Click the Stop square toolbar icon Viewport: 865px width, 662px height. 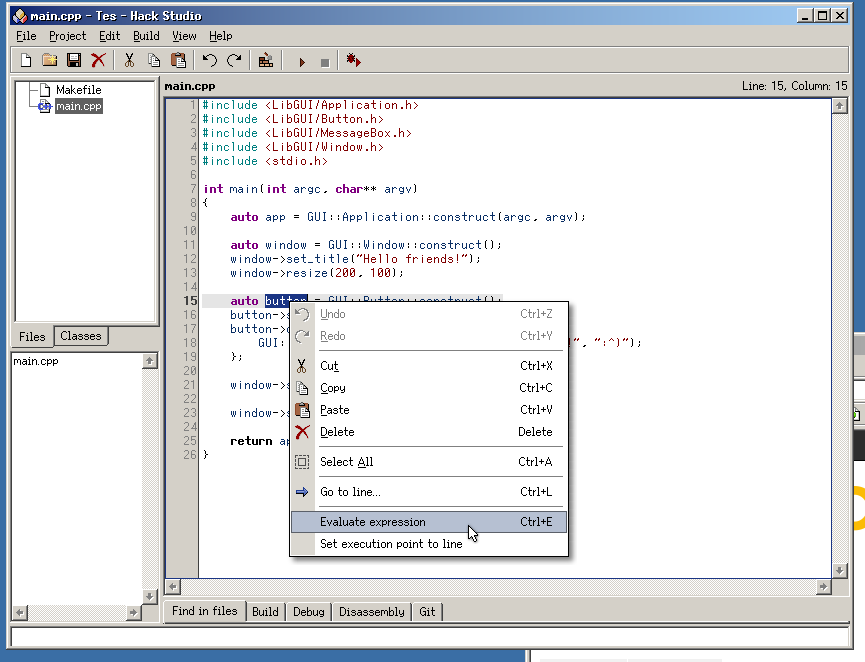point(325,62)
